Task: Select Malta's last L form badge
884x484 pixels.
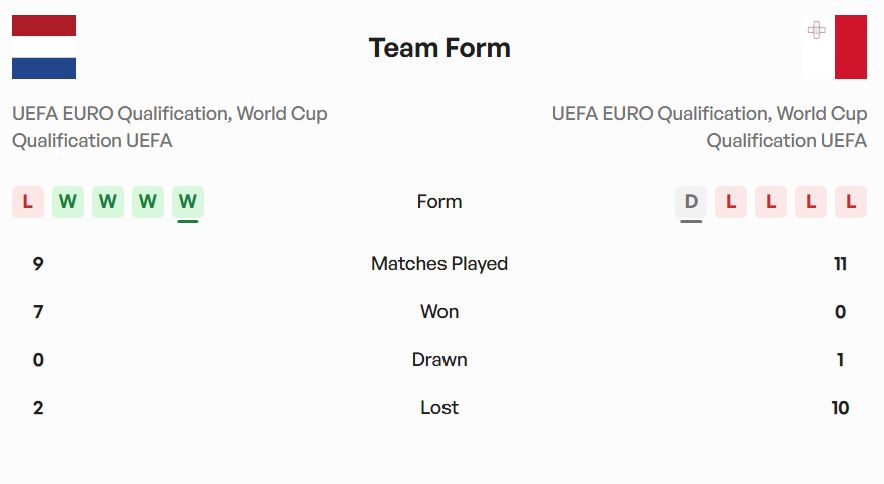Action: 851,201
